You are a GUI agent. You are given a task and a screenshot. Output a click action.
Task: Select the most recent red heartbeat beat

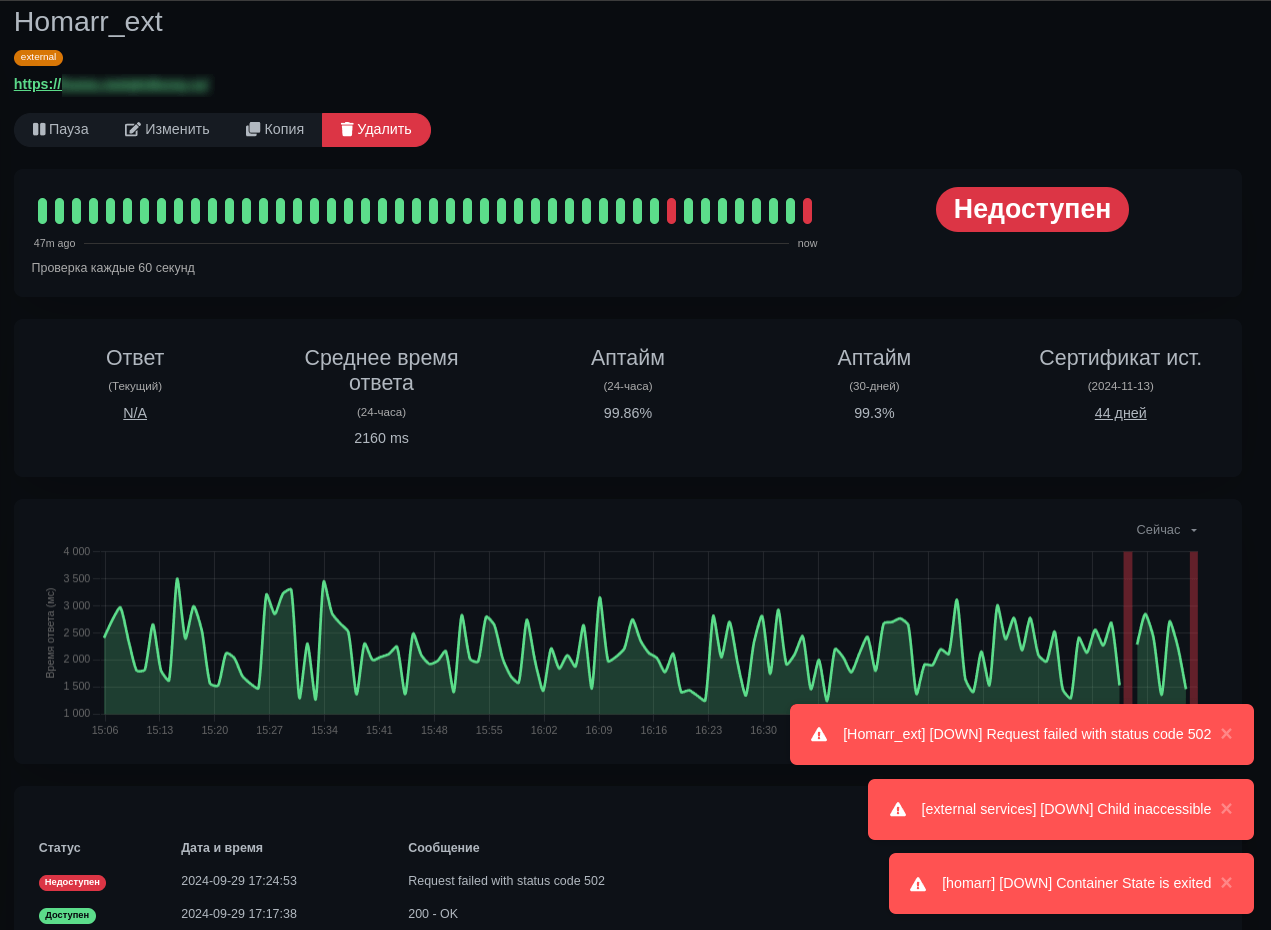click(807, 211)
